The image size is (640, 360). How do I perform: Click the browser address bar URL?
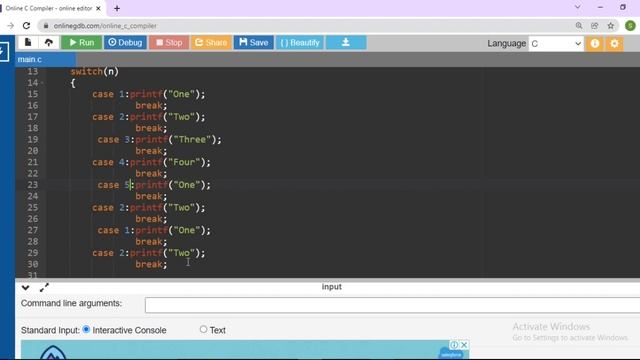click(105, 26)
